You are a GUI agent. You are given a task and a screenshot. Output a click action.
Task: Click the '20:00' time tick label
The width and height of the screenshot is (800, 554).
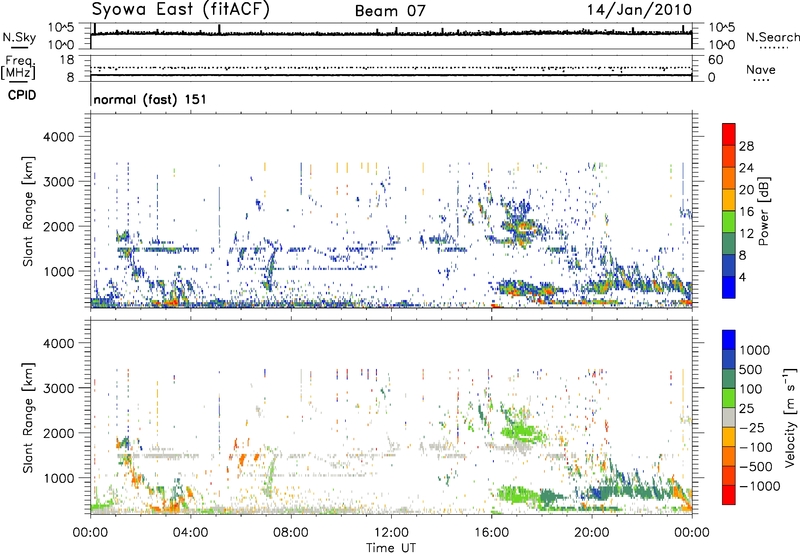coord(591,533)
